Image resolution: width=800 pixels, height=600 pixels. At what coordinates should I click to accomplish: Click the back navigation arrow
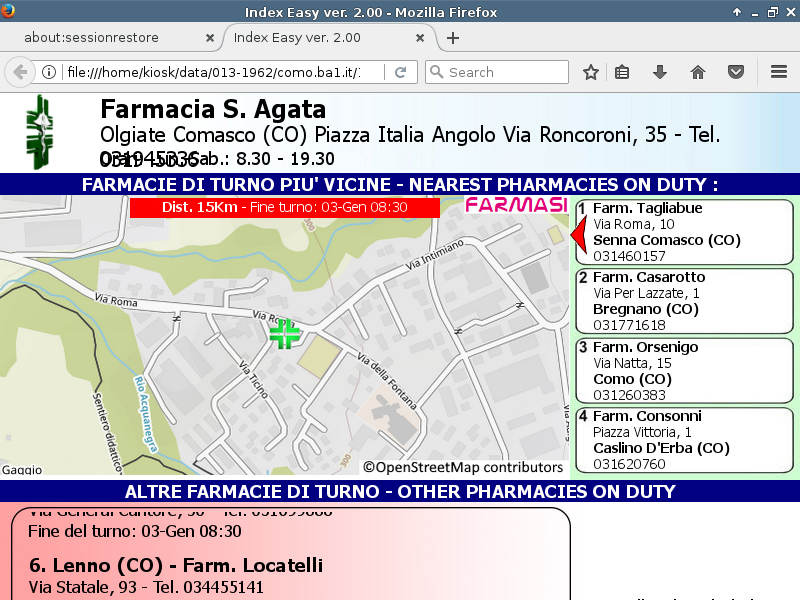(19, 72)
